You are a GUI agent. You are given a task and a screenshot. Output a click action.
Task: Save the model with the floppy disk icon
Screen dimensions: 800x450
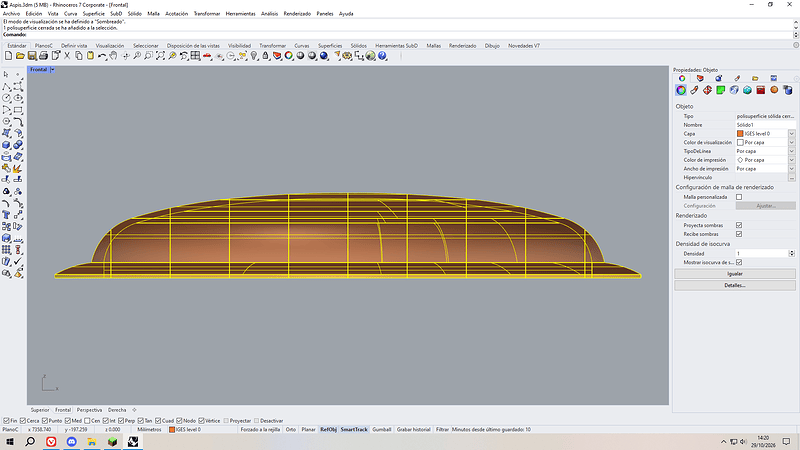pyautogui.click(x=32, y=56)
